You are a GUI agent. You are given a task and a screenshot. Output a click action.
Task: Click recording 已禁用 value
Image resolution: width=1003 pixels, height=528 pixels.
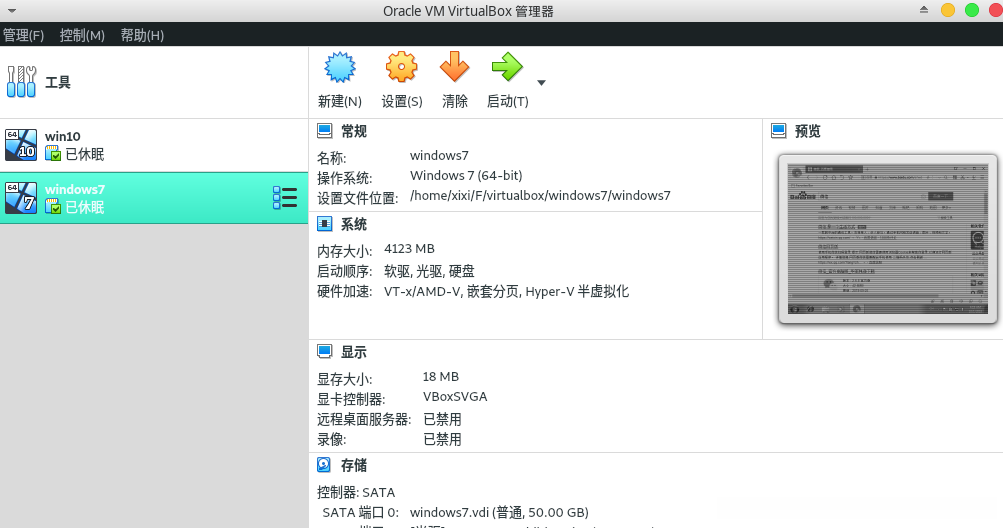pos(442,440)
